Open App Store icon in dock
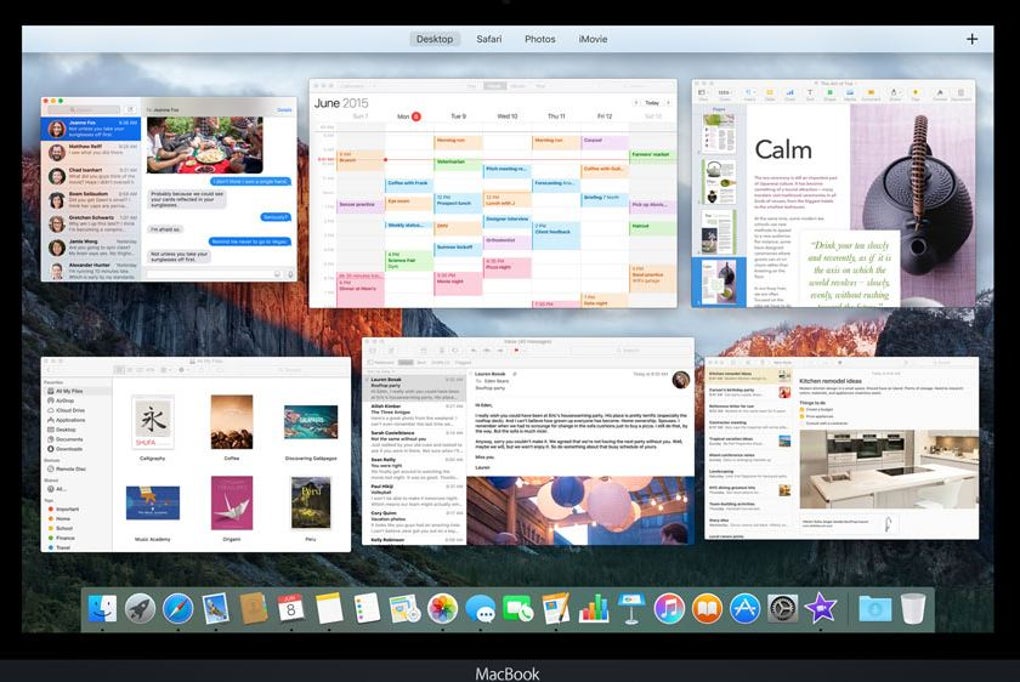Viewport: 1020px width, 682px height. coord(745,609)
